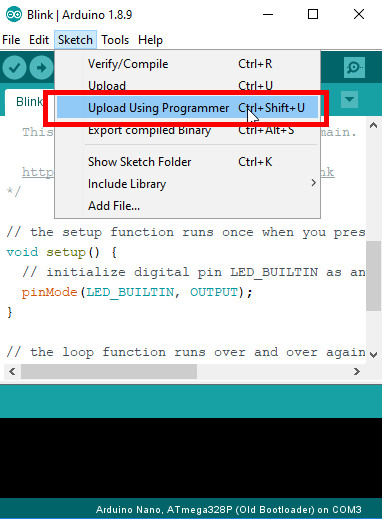Click the pinMode(LED_BUILTIN, OUTPUT); line
382x519 pixels.
click(x=137, y=292)
